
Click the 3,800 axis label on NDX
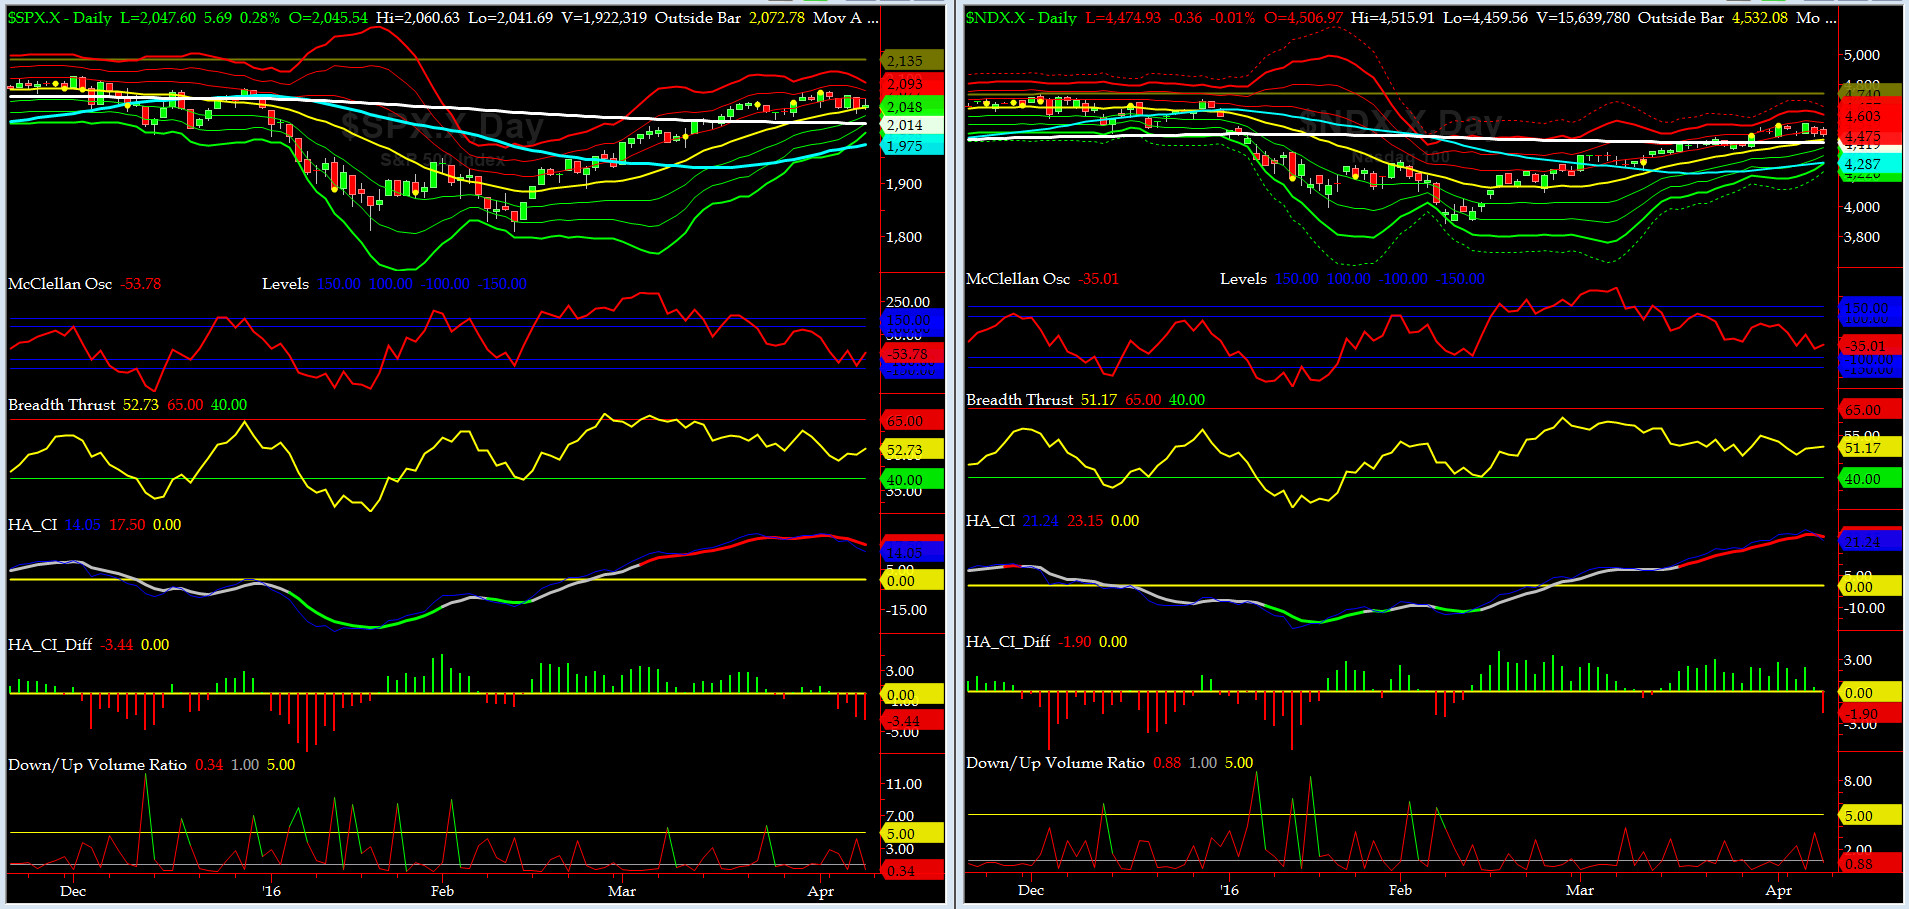[x=1861, y=237]
